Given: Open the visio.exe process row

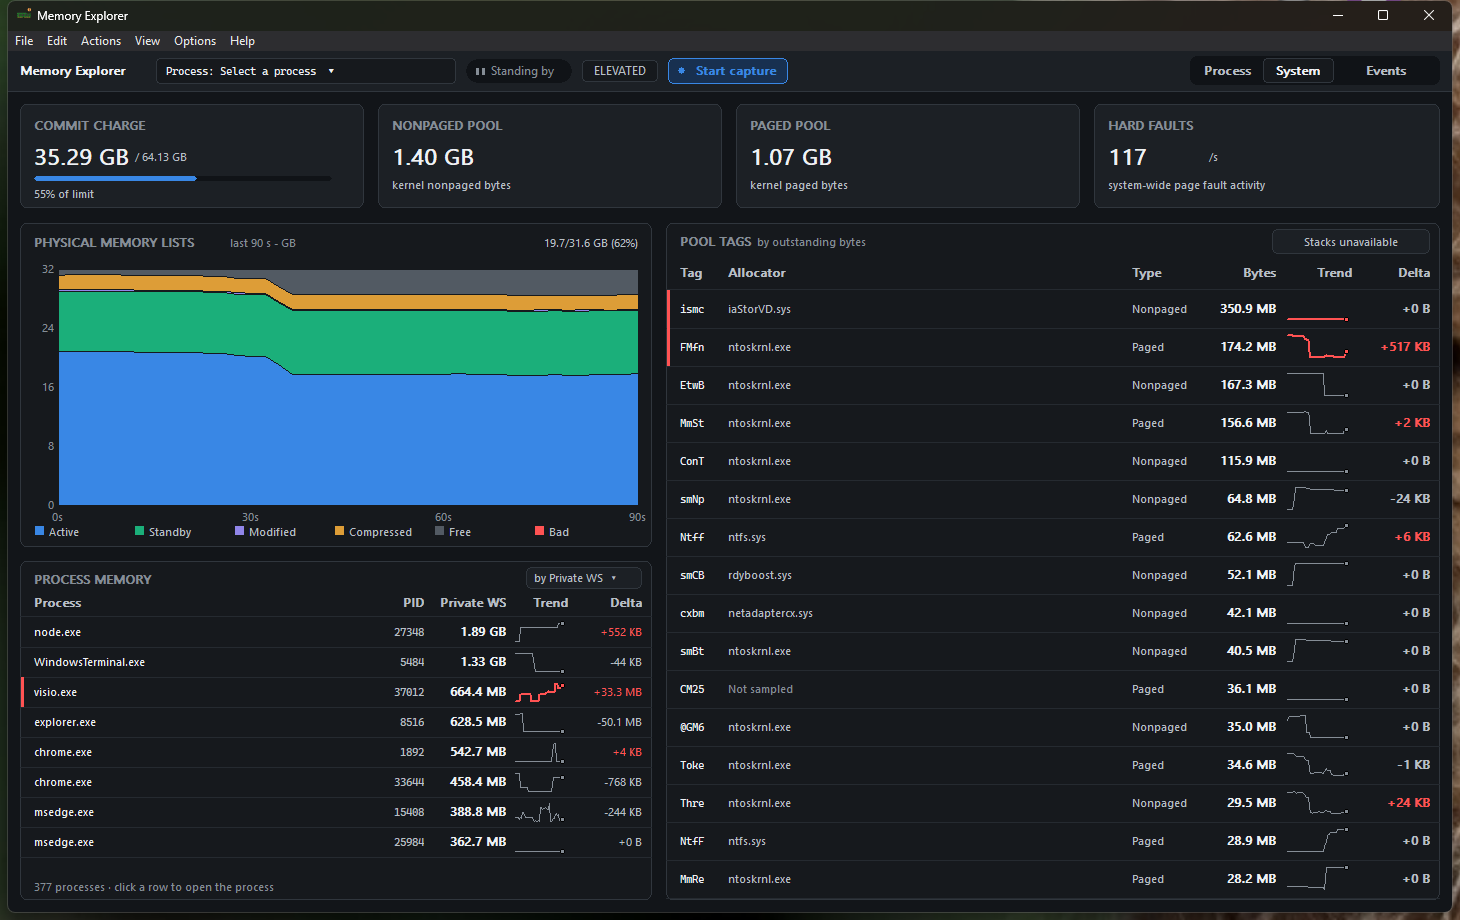Looking at the screenshot, I should tap(336, 692).
